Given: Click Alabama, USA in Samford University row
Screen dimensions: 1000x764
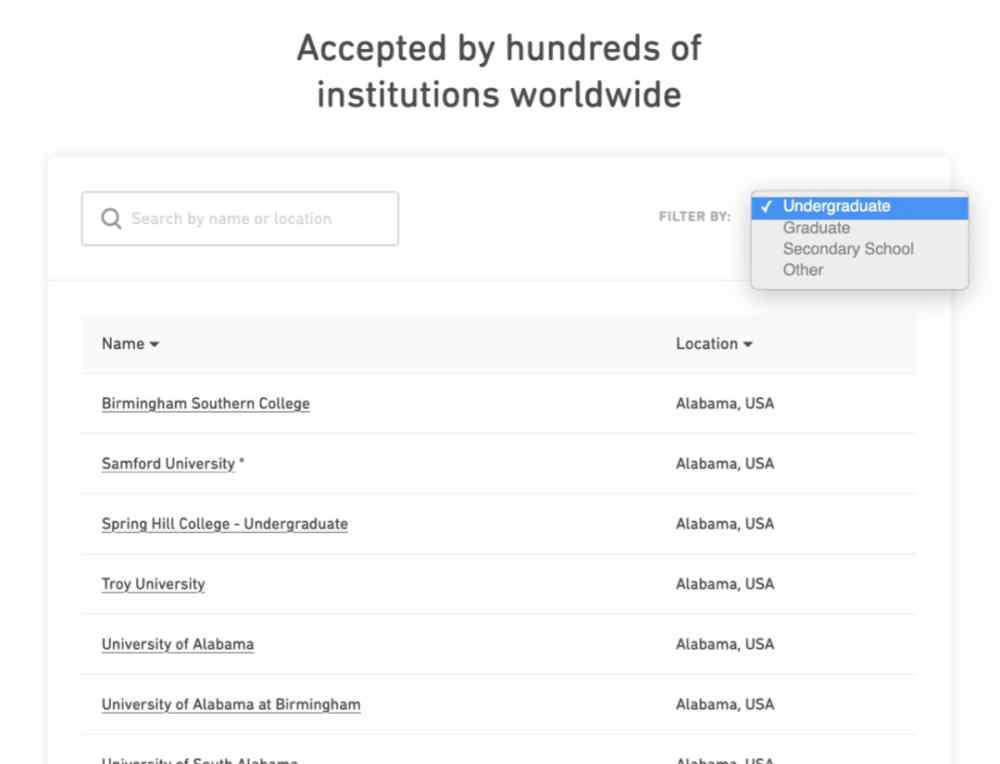Looking at the screenshot, I should [x=725, y=464].
